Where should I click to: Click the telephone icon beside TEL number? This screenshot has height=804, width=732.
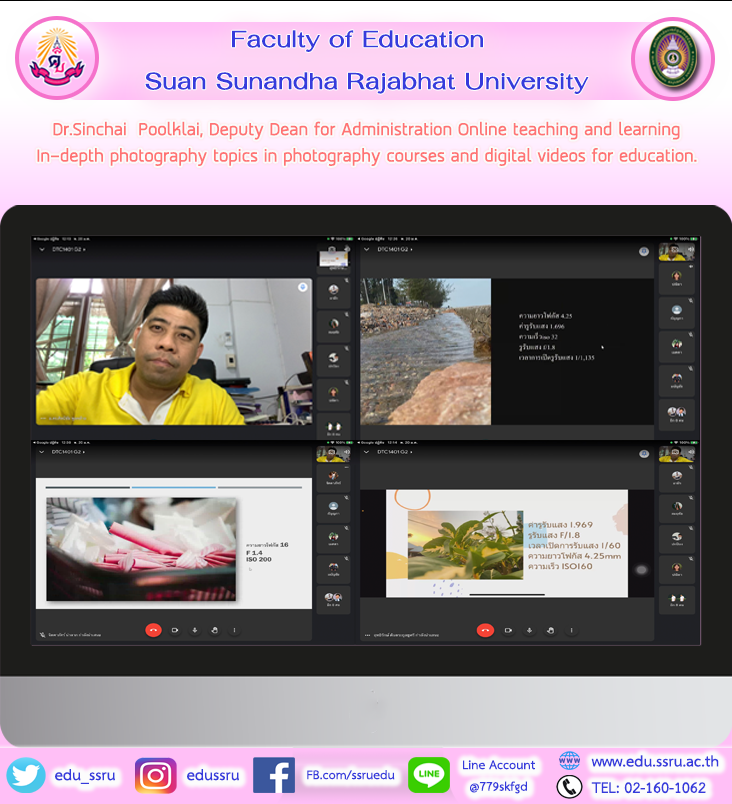click(x=569, y=788)
